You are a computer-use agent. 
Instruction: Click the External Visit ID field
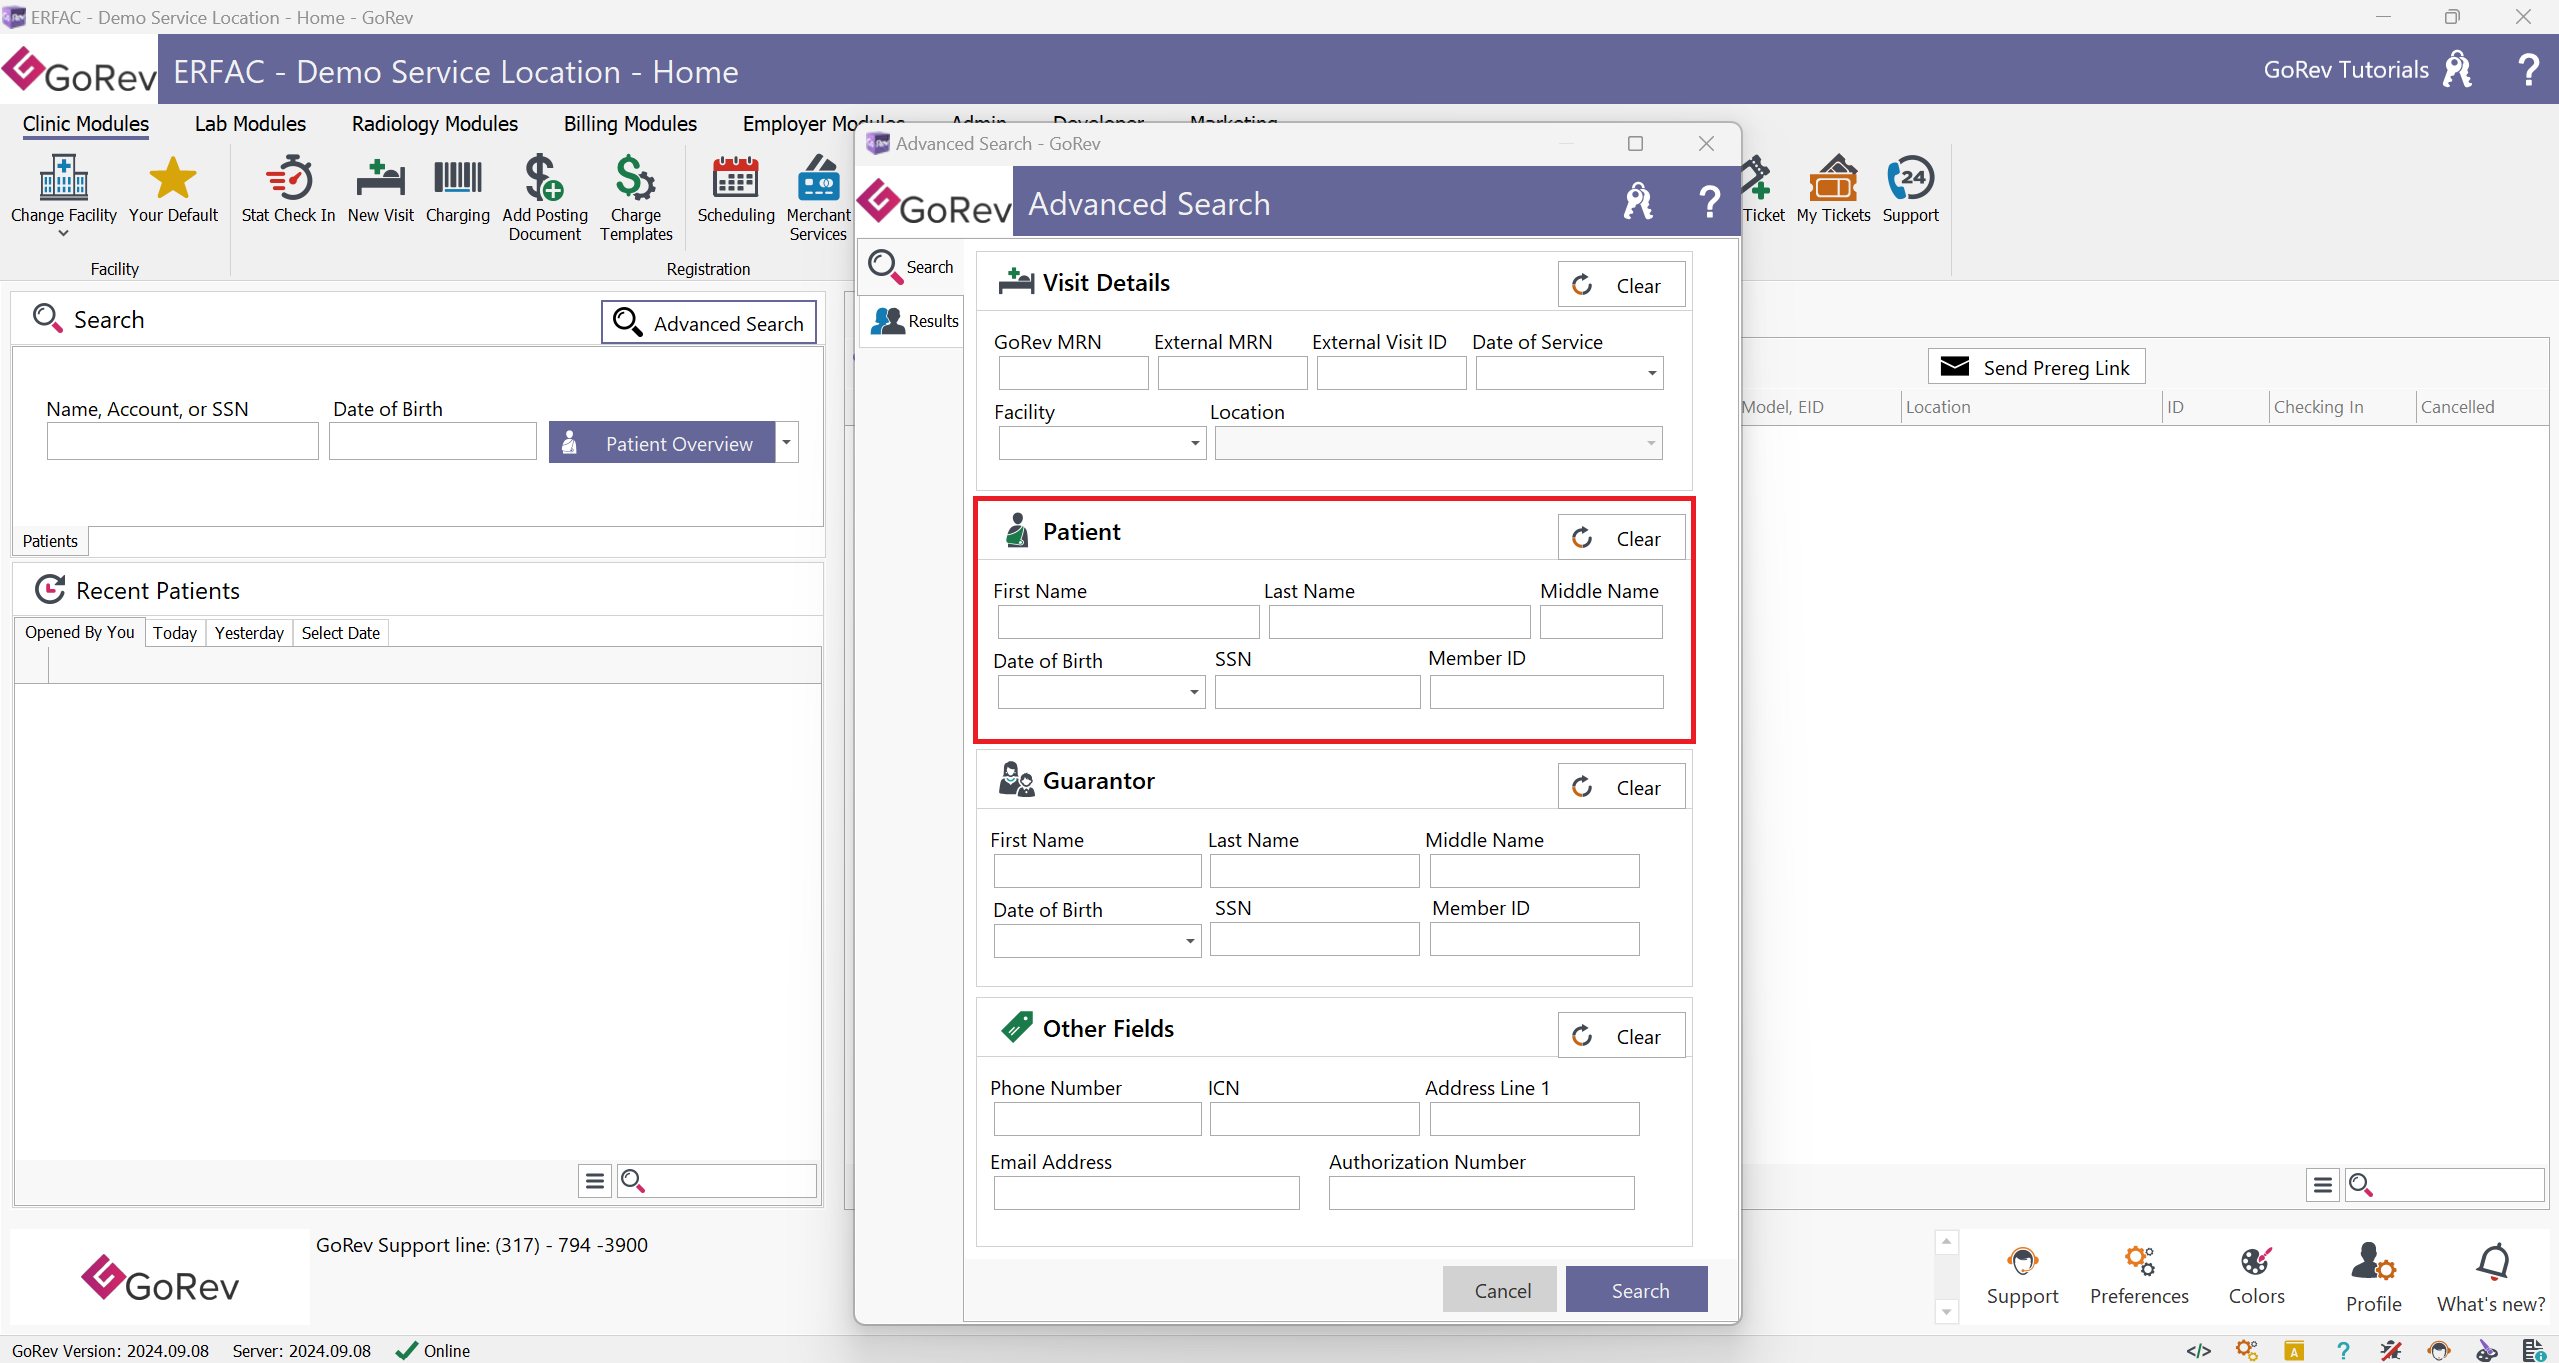coord(1391,373)
